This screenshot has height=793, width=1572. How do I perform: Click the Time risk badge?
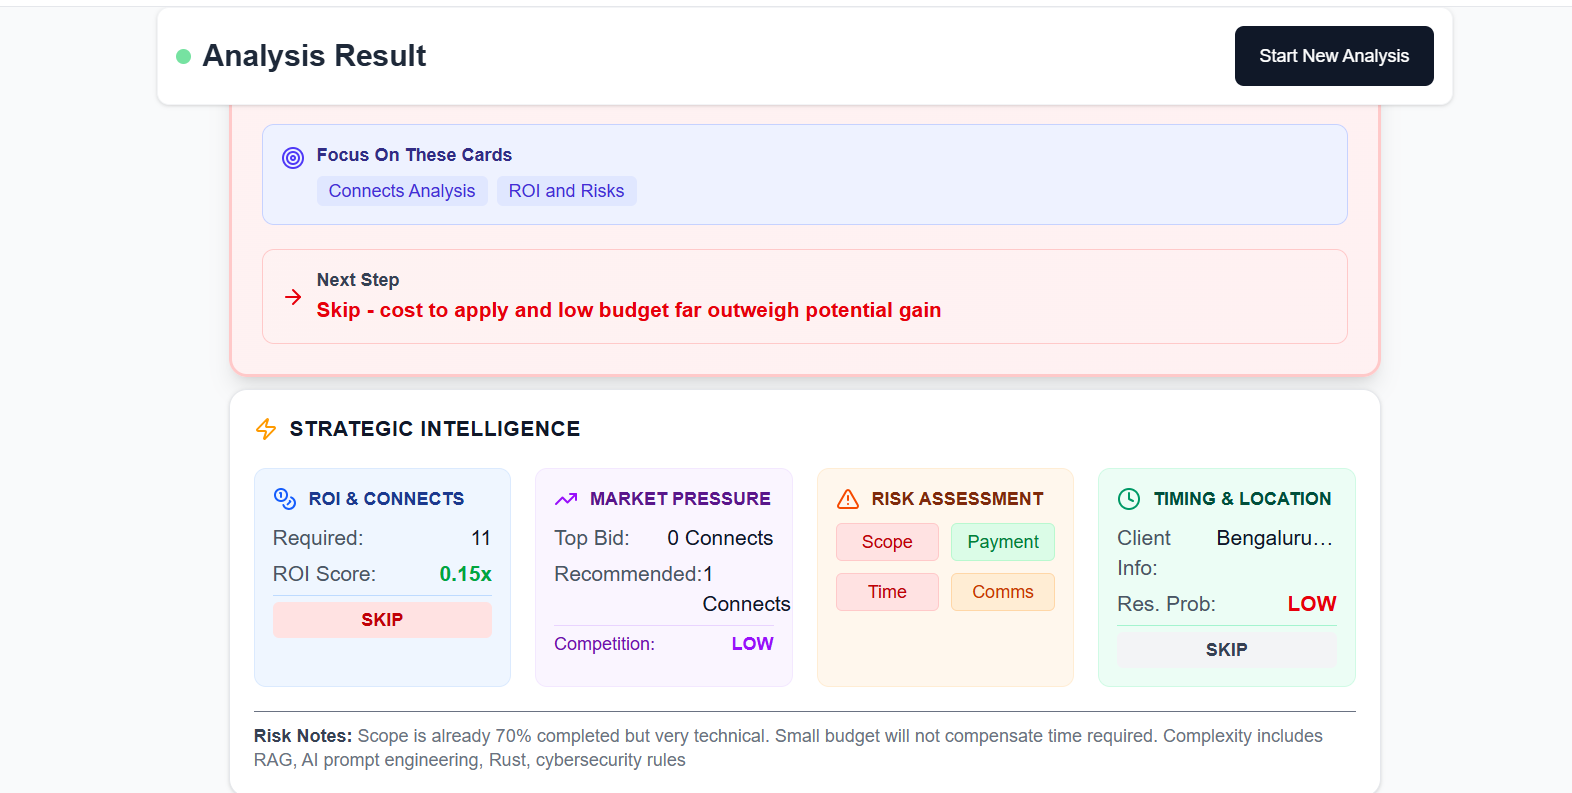887,592
